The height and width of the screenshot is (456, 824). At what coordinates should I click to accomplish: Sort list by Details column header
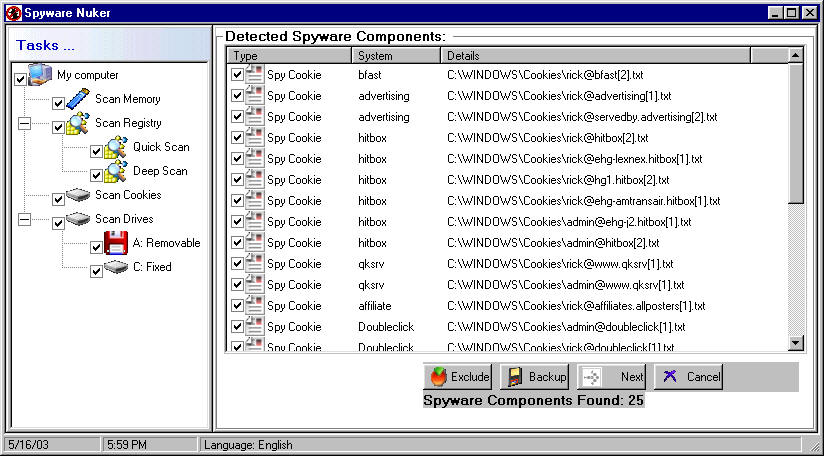596,55
